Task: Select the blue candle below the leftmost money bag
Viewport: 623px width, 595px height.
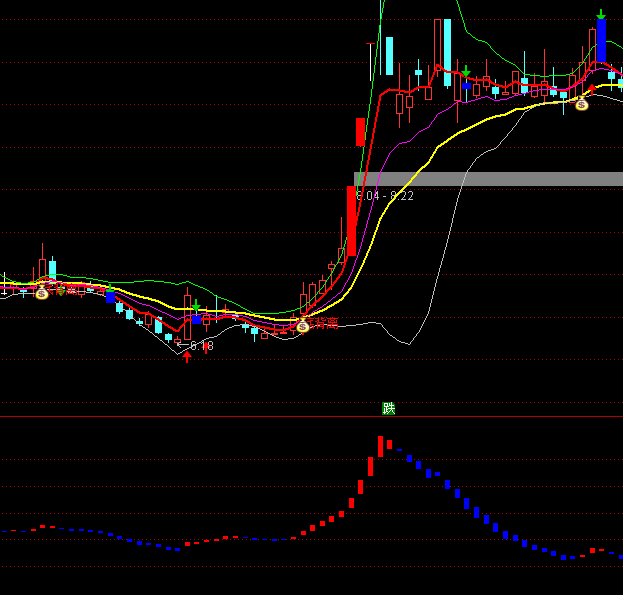Action: [110, 297]
